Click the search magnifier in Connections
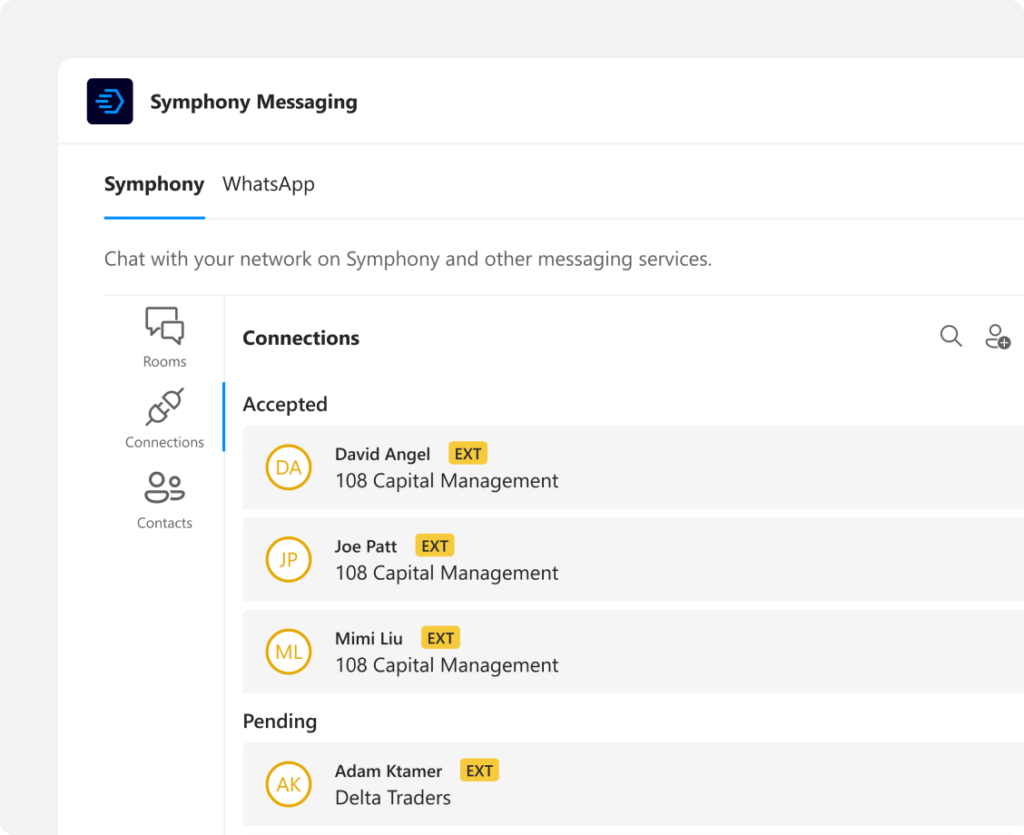The image size is (1024, 835). pyautogui.click(x=951, y=337)
